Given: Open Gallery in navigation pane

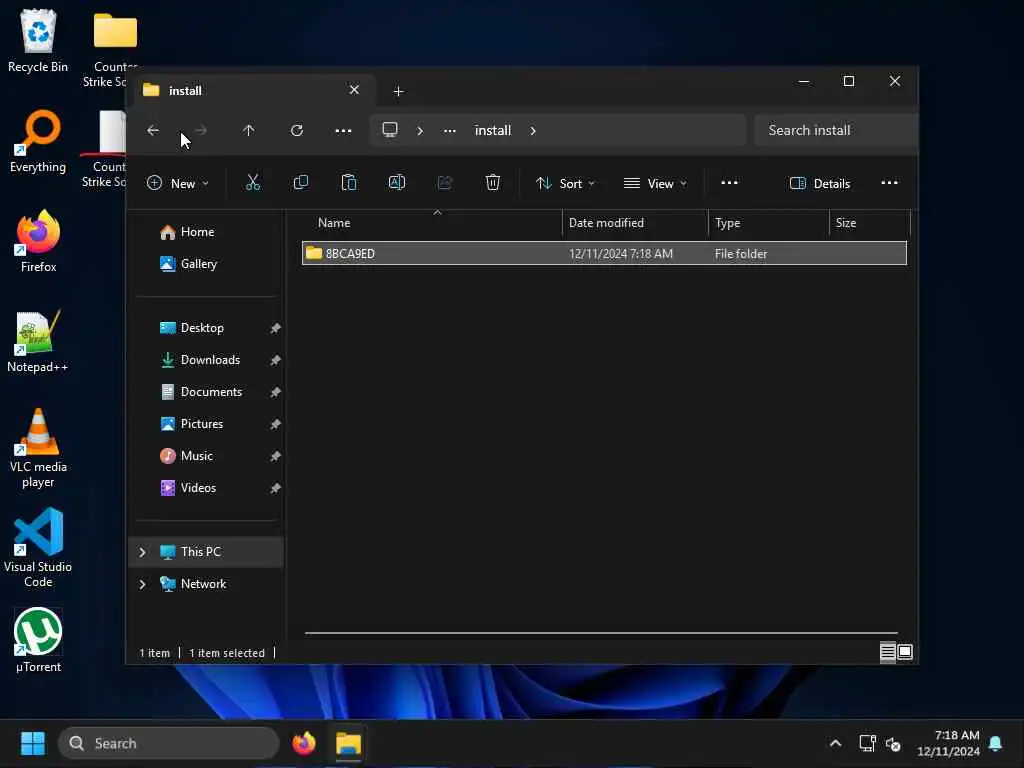Looking at the screenshot, I should [x=189, y=264].
